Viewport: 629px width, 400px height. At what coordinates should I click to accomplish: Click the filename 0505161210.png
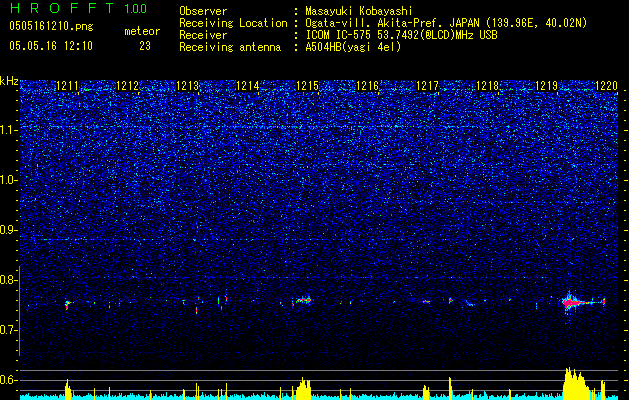pos(51,26)
